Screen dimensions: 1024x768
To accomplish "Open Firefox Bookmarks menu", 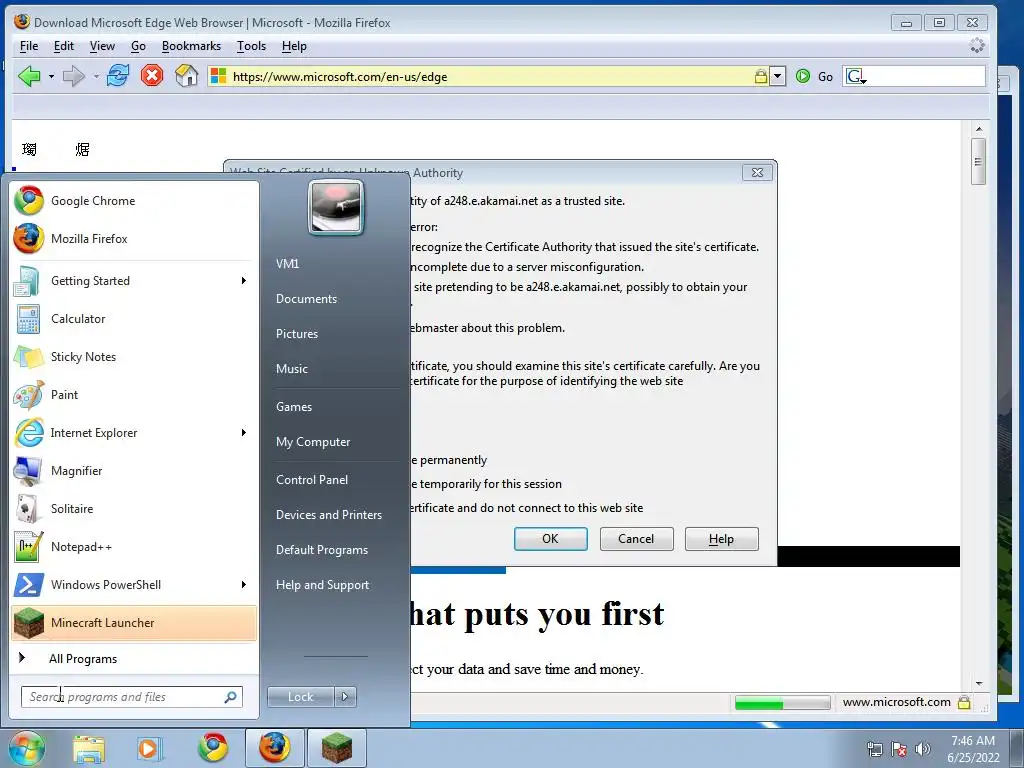I will [191, 46].
